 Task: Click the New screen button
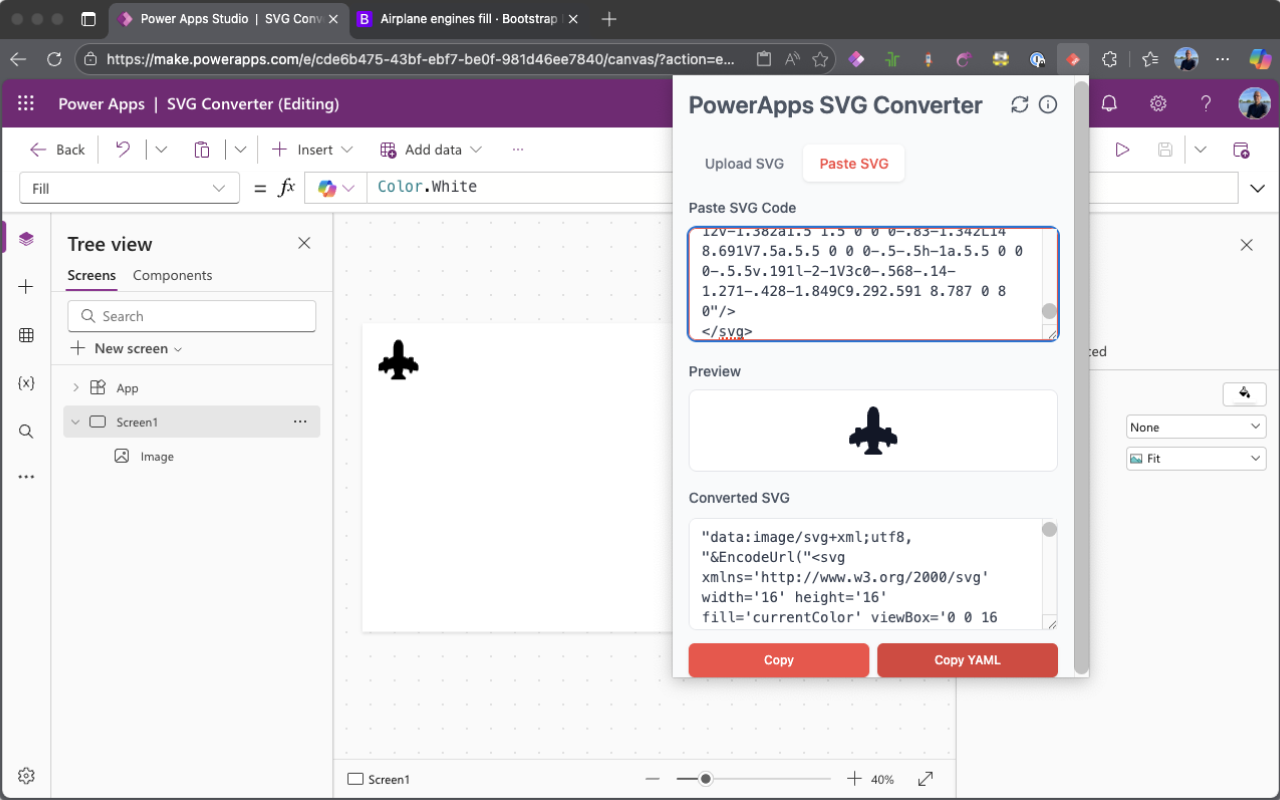[127, 349]
